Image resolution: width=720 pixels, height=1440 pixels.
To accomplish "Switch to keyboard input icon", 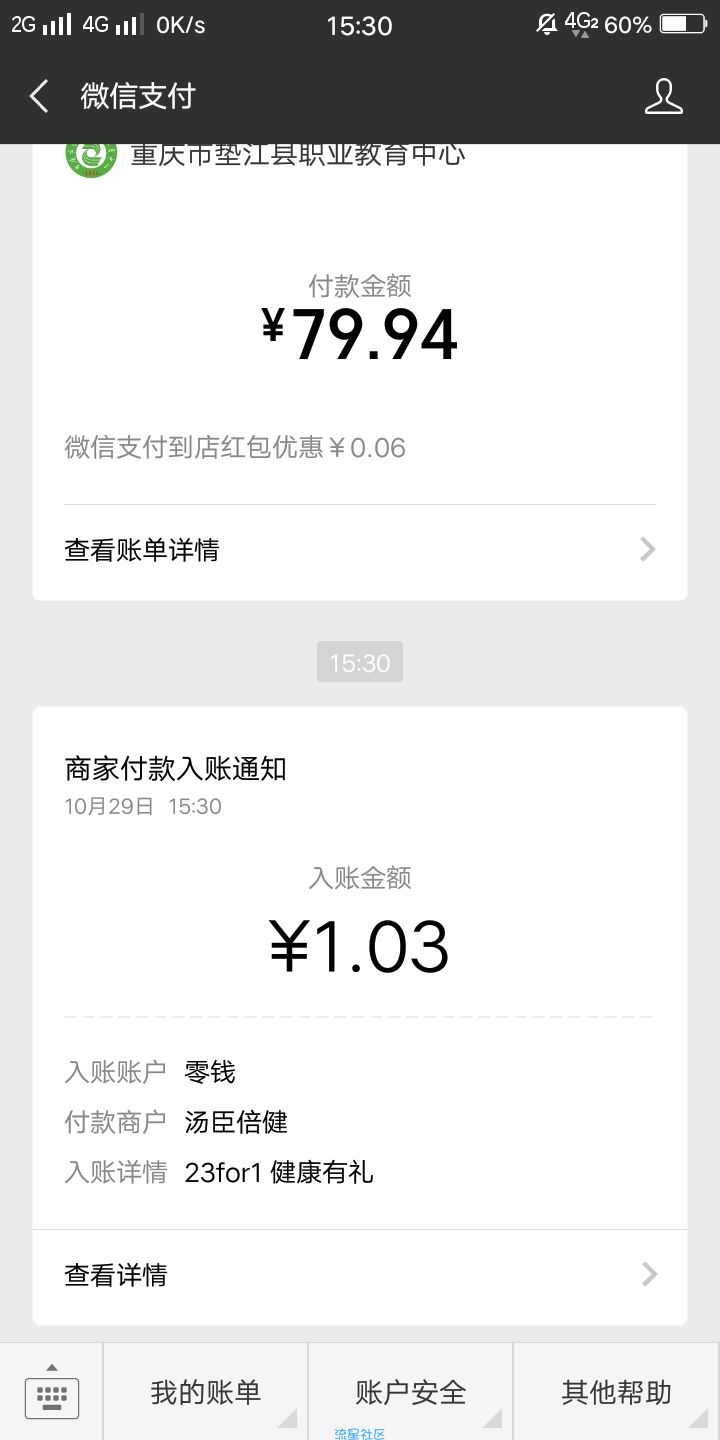I will pos(51,1392).
